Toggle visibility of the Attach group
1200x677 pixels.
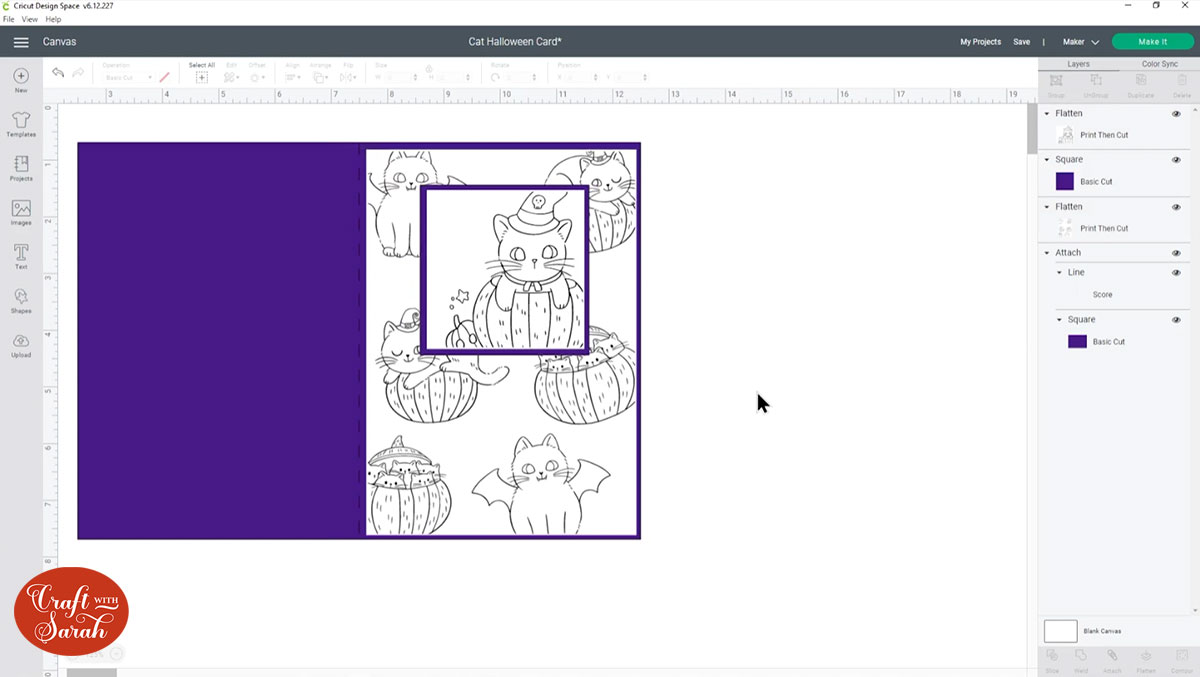pos(1176,253)
